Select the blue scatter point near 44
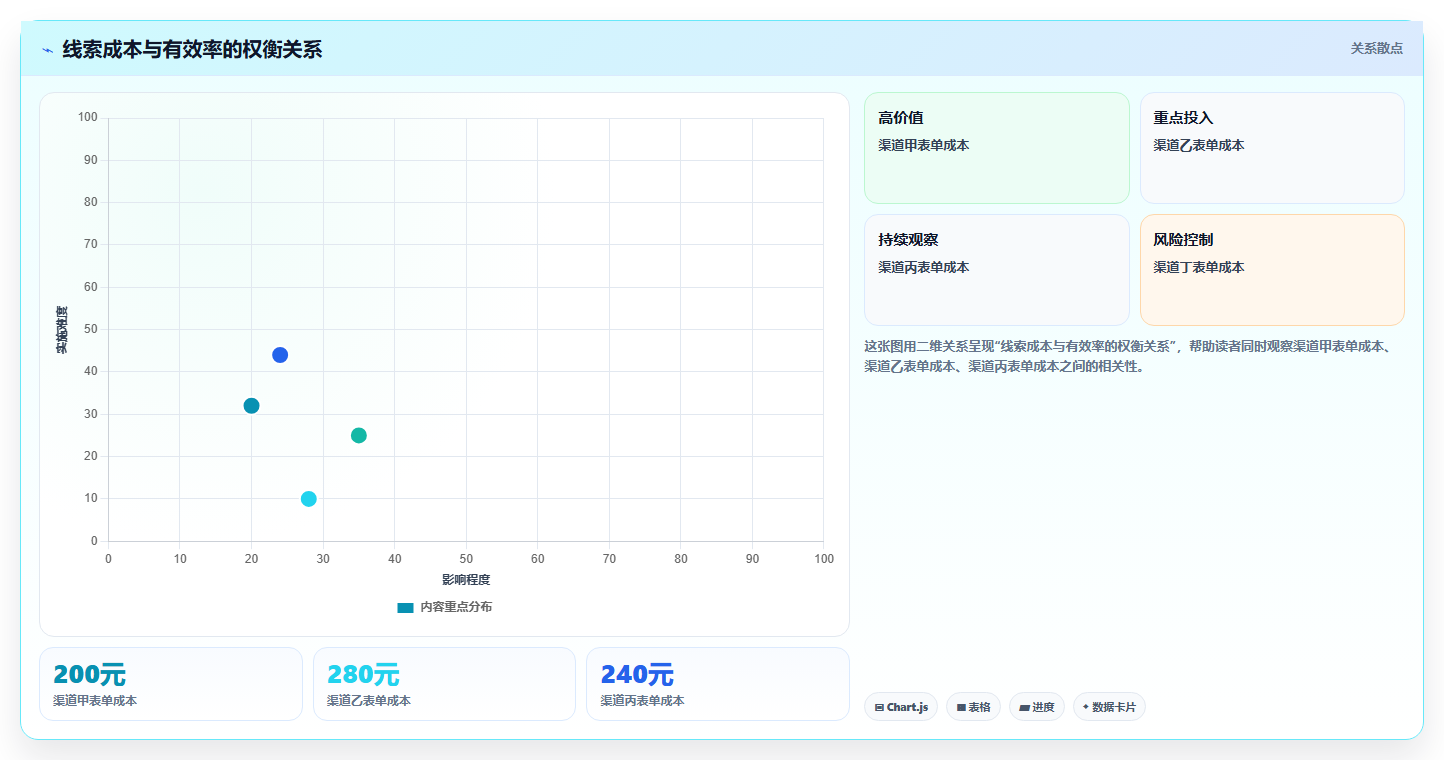The width and height of the screenshot is (1444, 760). pyautogui.click(x=280, y=355)
